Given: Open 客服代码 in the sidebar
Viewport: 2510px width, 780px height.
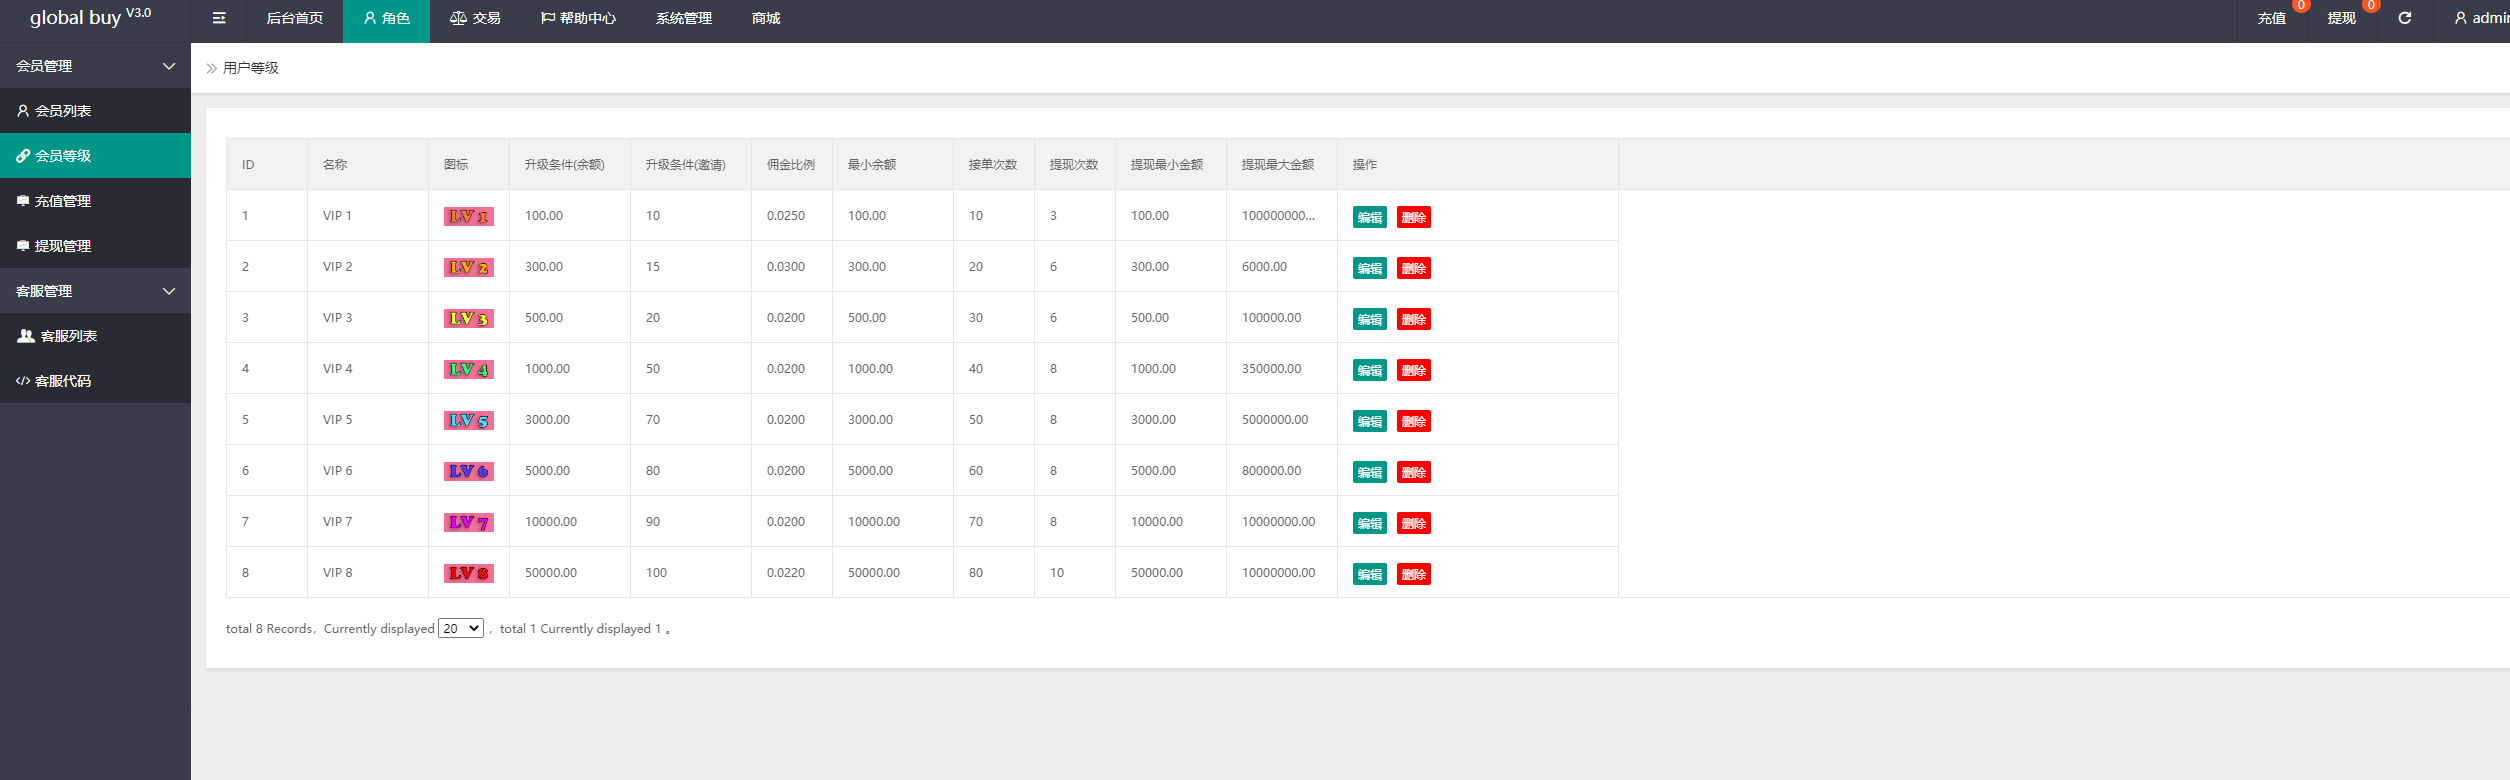Looking at the screenshot, I should (x=63, y=381).
